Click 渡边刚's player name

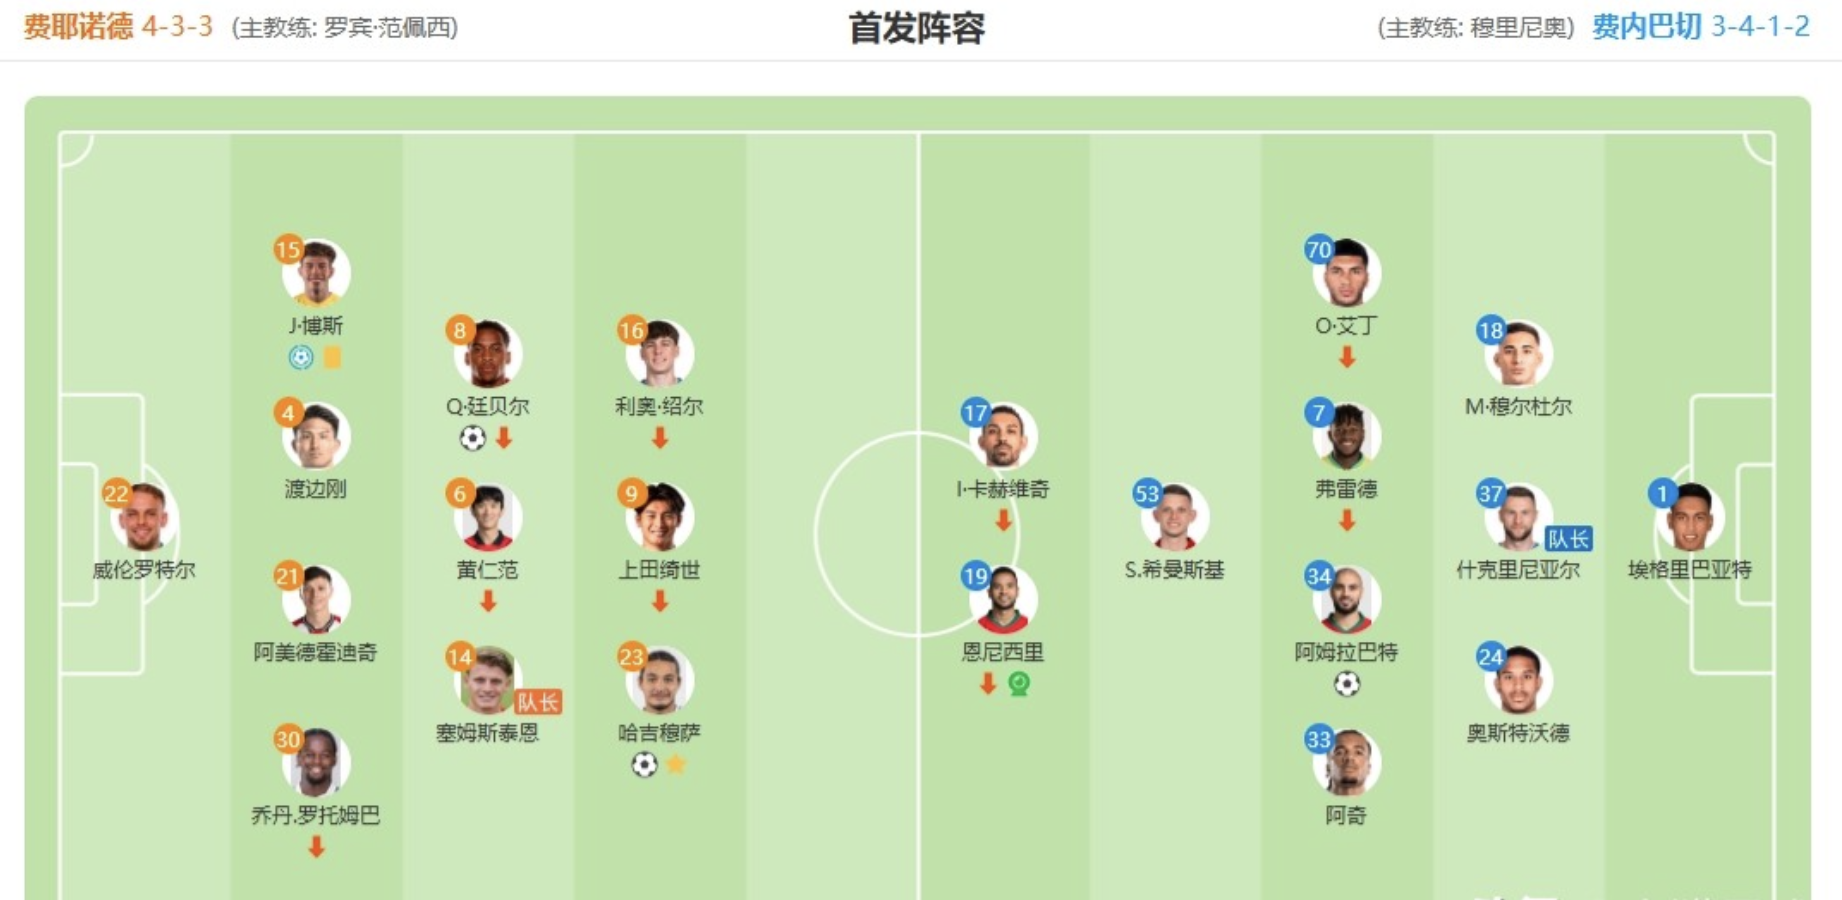point(316,489)
